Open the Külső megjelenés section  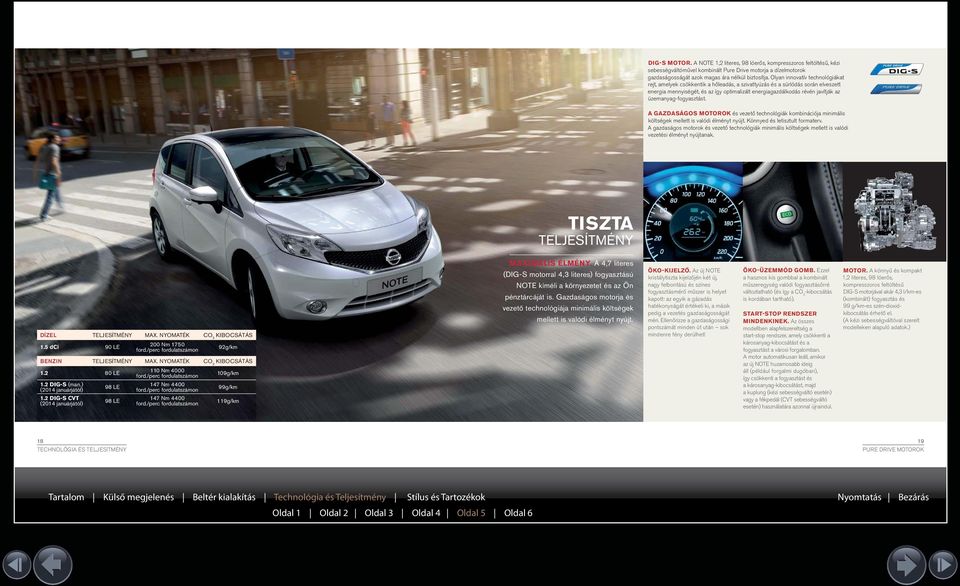(138, 497)
